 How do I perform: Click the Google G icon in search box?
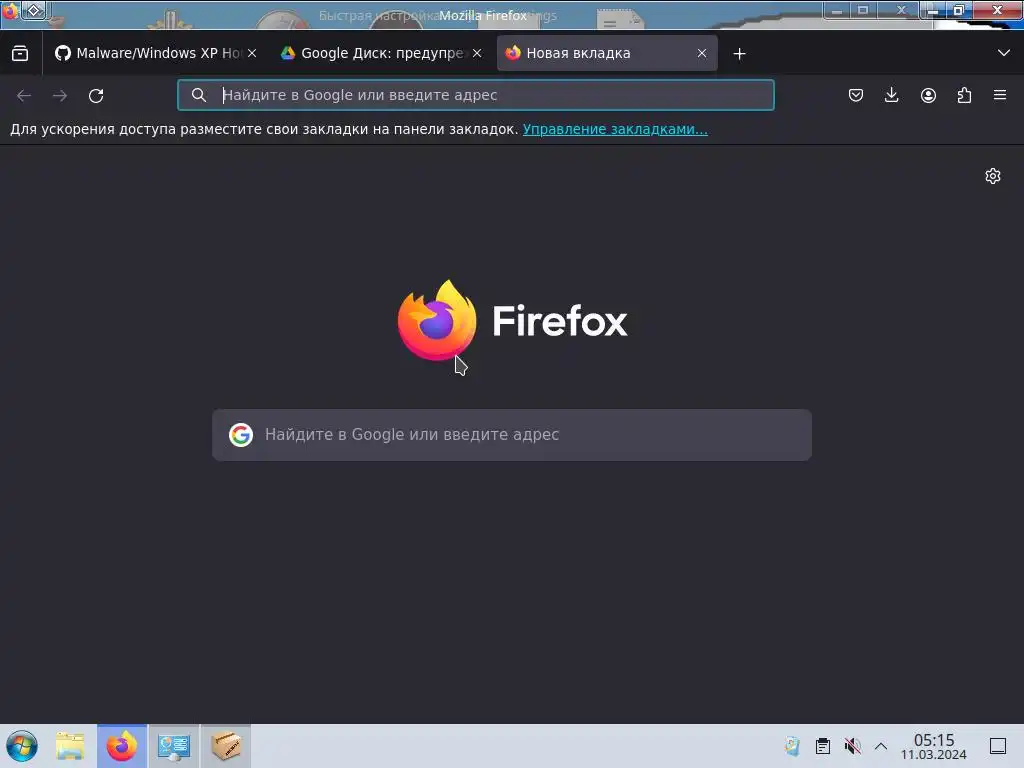[x=241, y=435]
